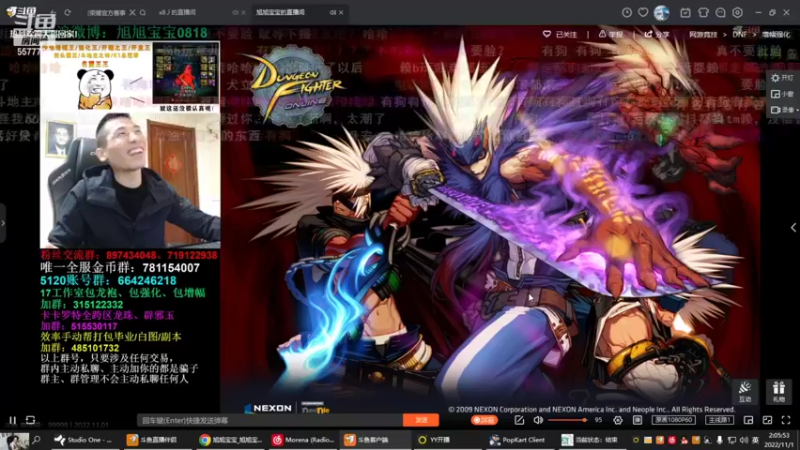Viewport: 800px width, 450px height.
Task: Open the 互动 interaction panel
Action: (x=745, y=391)
